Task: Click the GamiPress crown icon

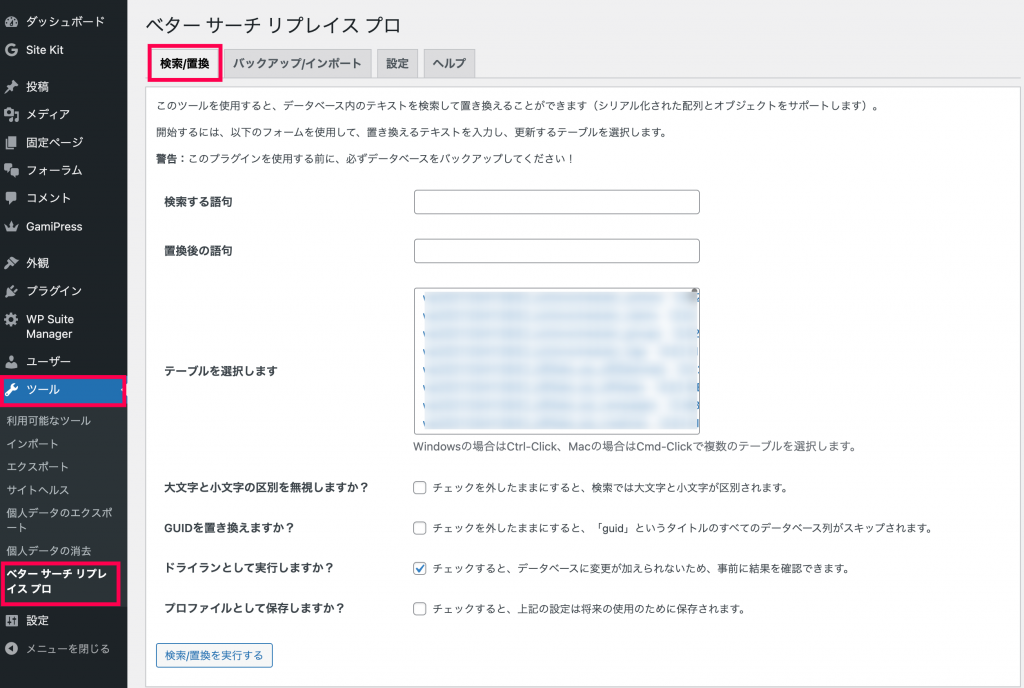Action: coord(11,227)
